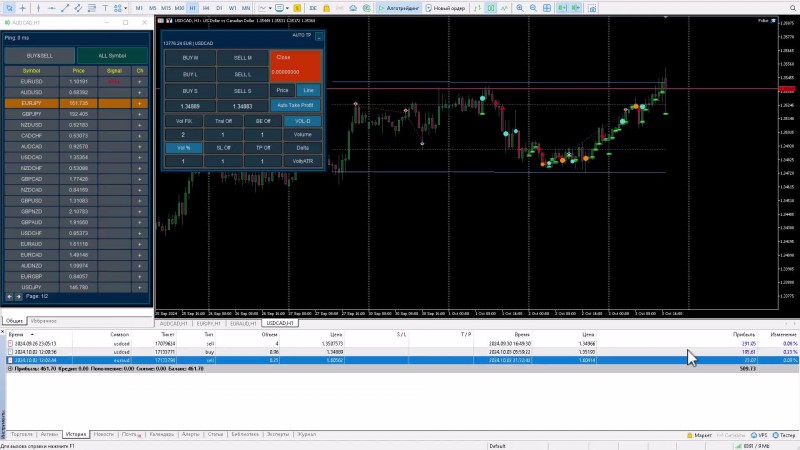Open the search magnifier in toolbar
800x450 pixels.
pos(793,8)
